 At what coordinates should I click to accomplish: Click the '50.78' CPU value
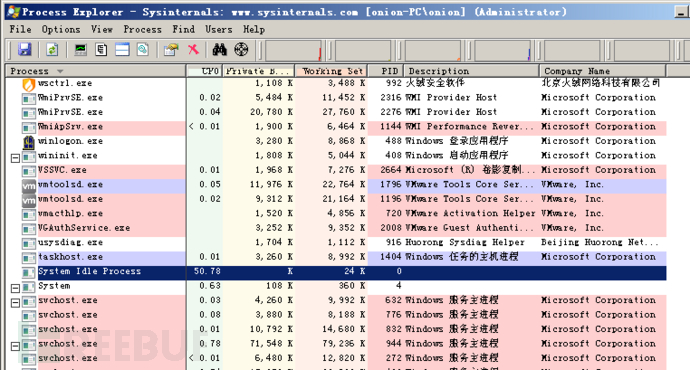(207, 271)
